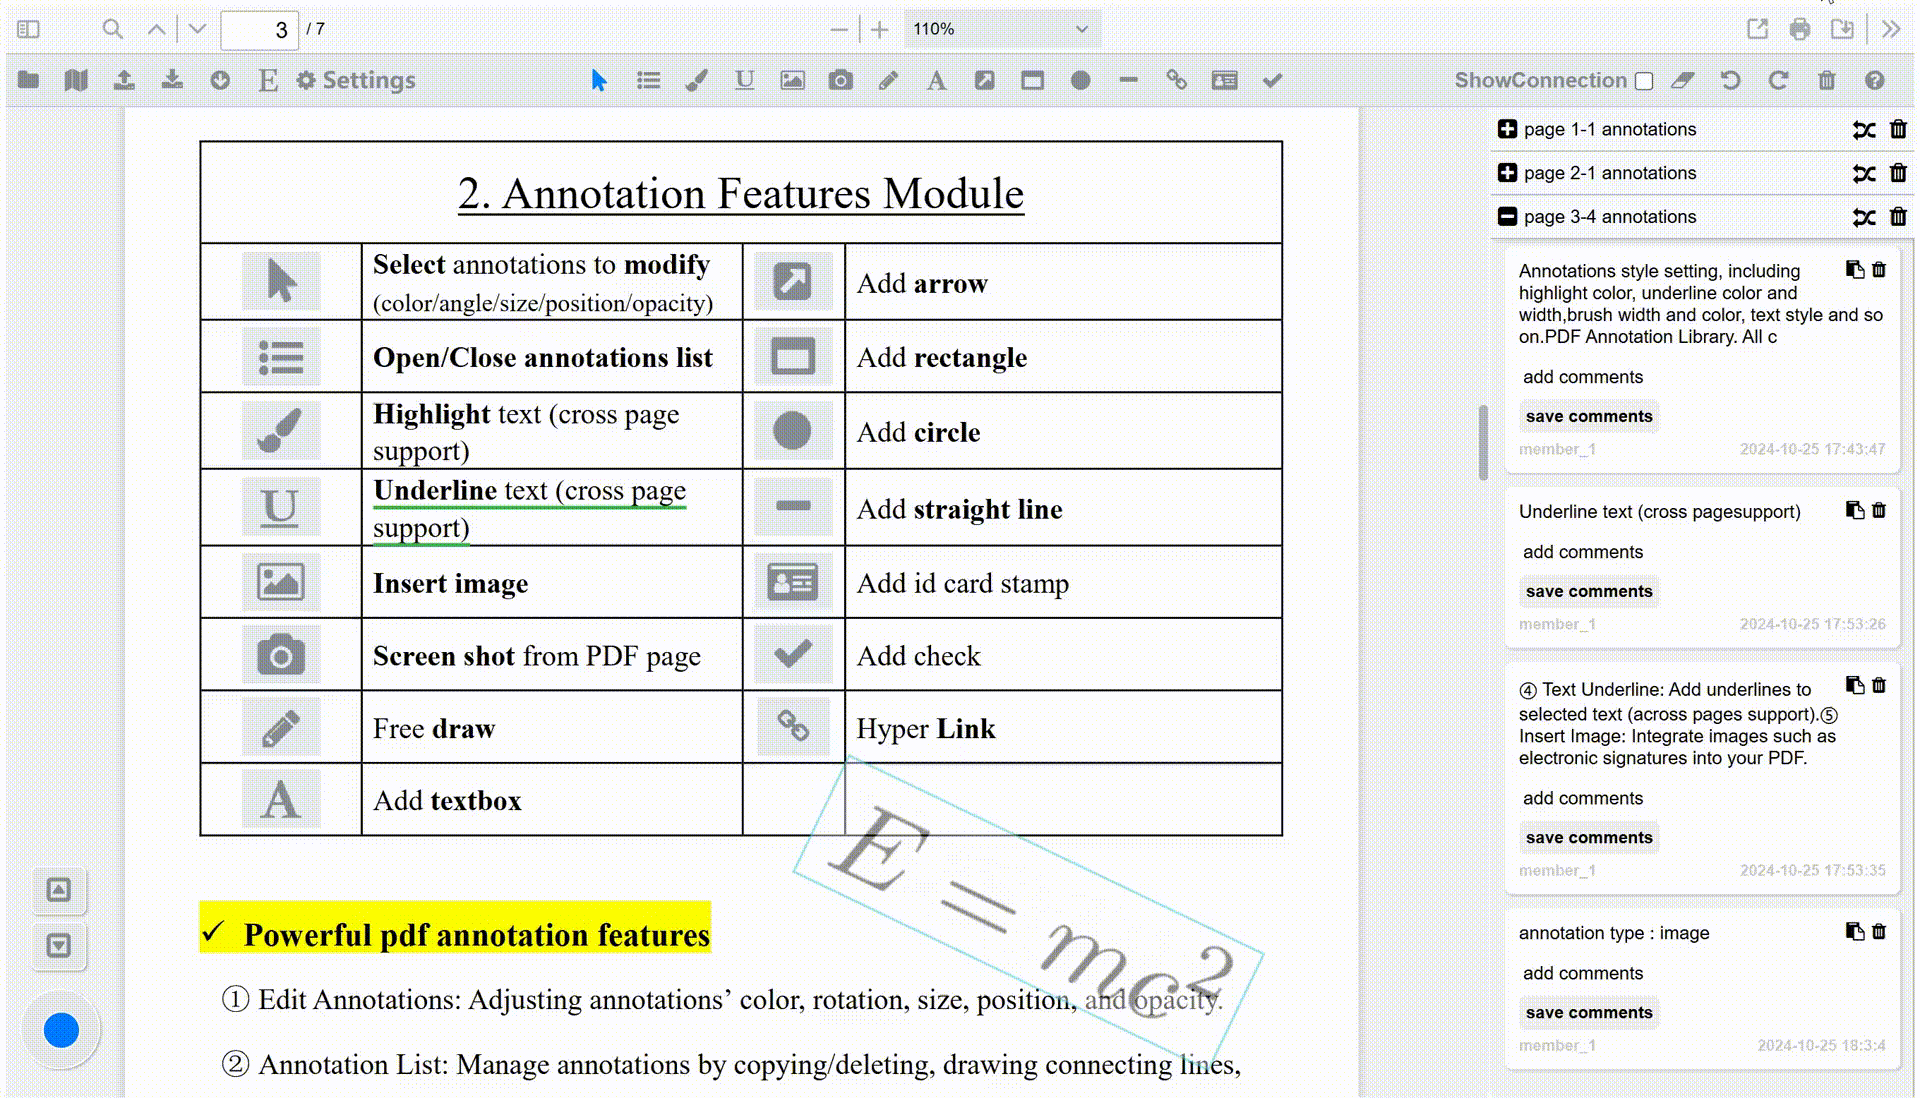
Task: Click the screenshot camera tool in toolbar
Action: coord(840,81)
